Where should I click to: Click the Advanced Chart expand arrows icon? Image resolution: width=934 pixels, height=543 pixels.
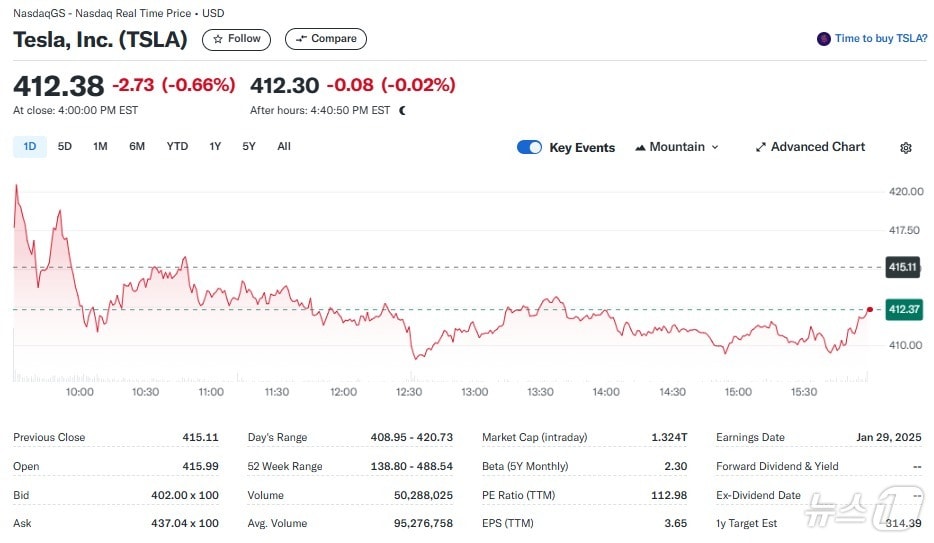[x=761, y=147]
